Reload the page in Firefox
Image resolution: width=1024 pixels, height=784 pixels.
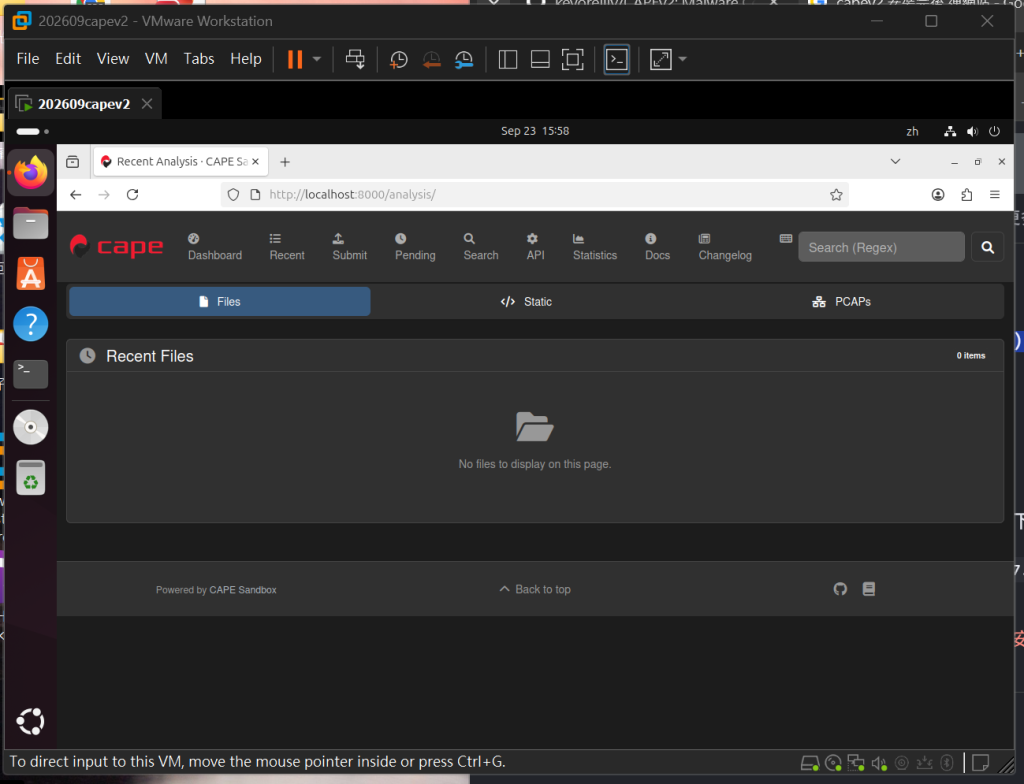[133, 195]
